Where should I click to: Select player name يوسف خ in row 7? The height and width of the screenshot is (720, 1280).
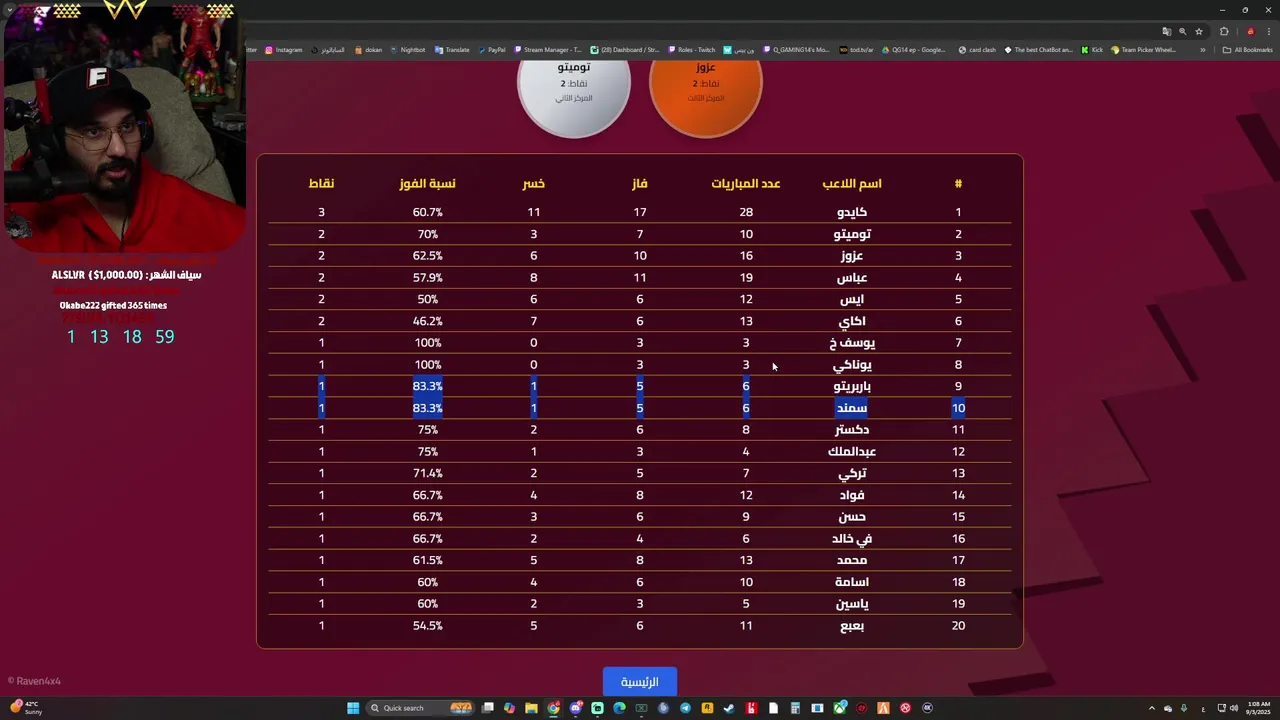point(852,343)
